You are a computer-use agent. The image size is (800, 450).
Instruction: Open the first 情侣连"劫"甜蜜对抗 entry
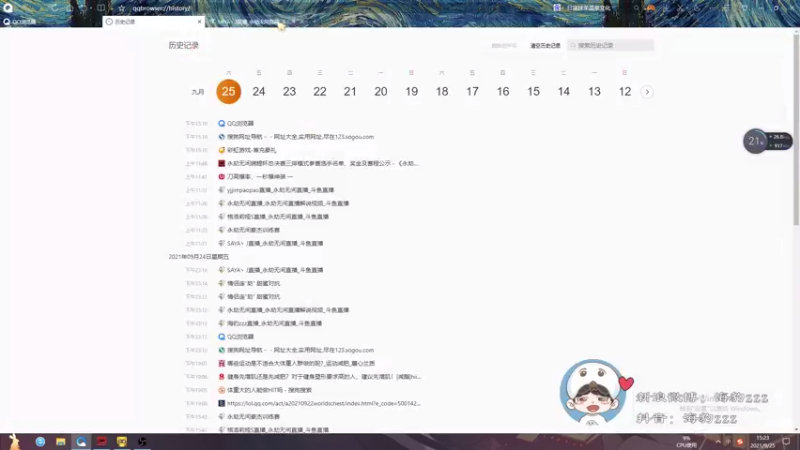point(253,283)
